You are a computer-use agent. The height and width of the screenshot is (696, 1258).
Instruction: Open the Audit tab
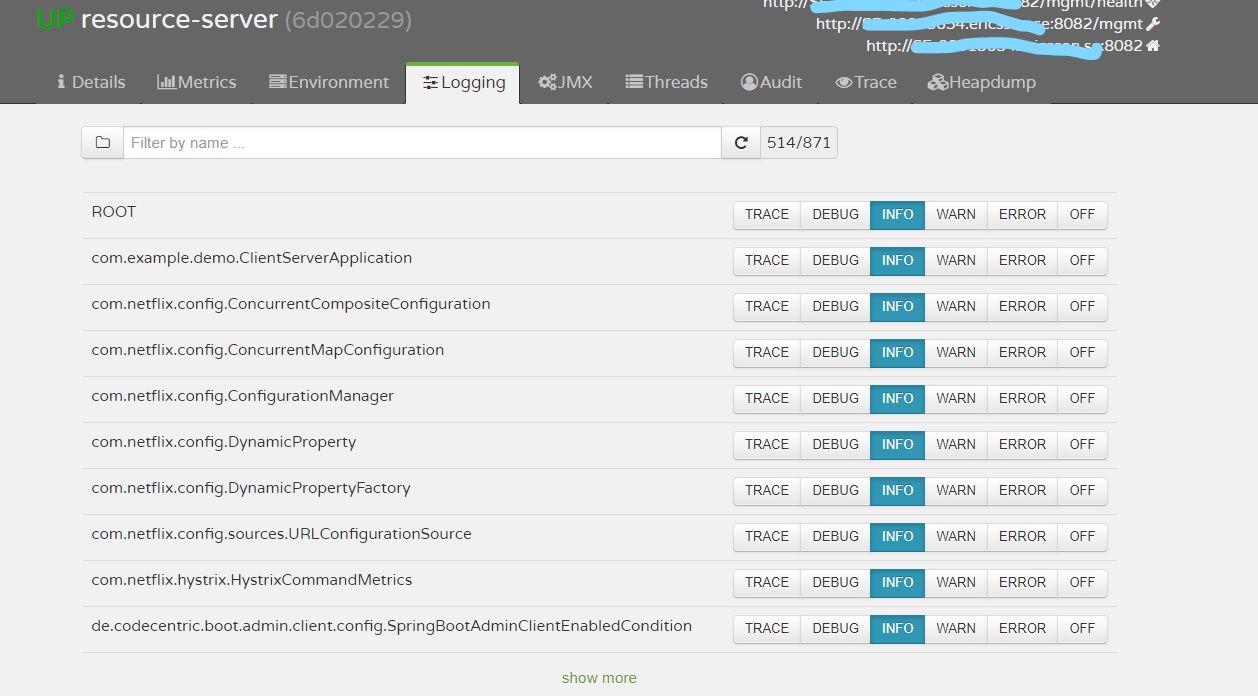772,82
